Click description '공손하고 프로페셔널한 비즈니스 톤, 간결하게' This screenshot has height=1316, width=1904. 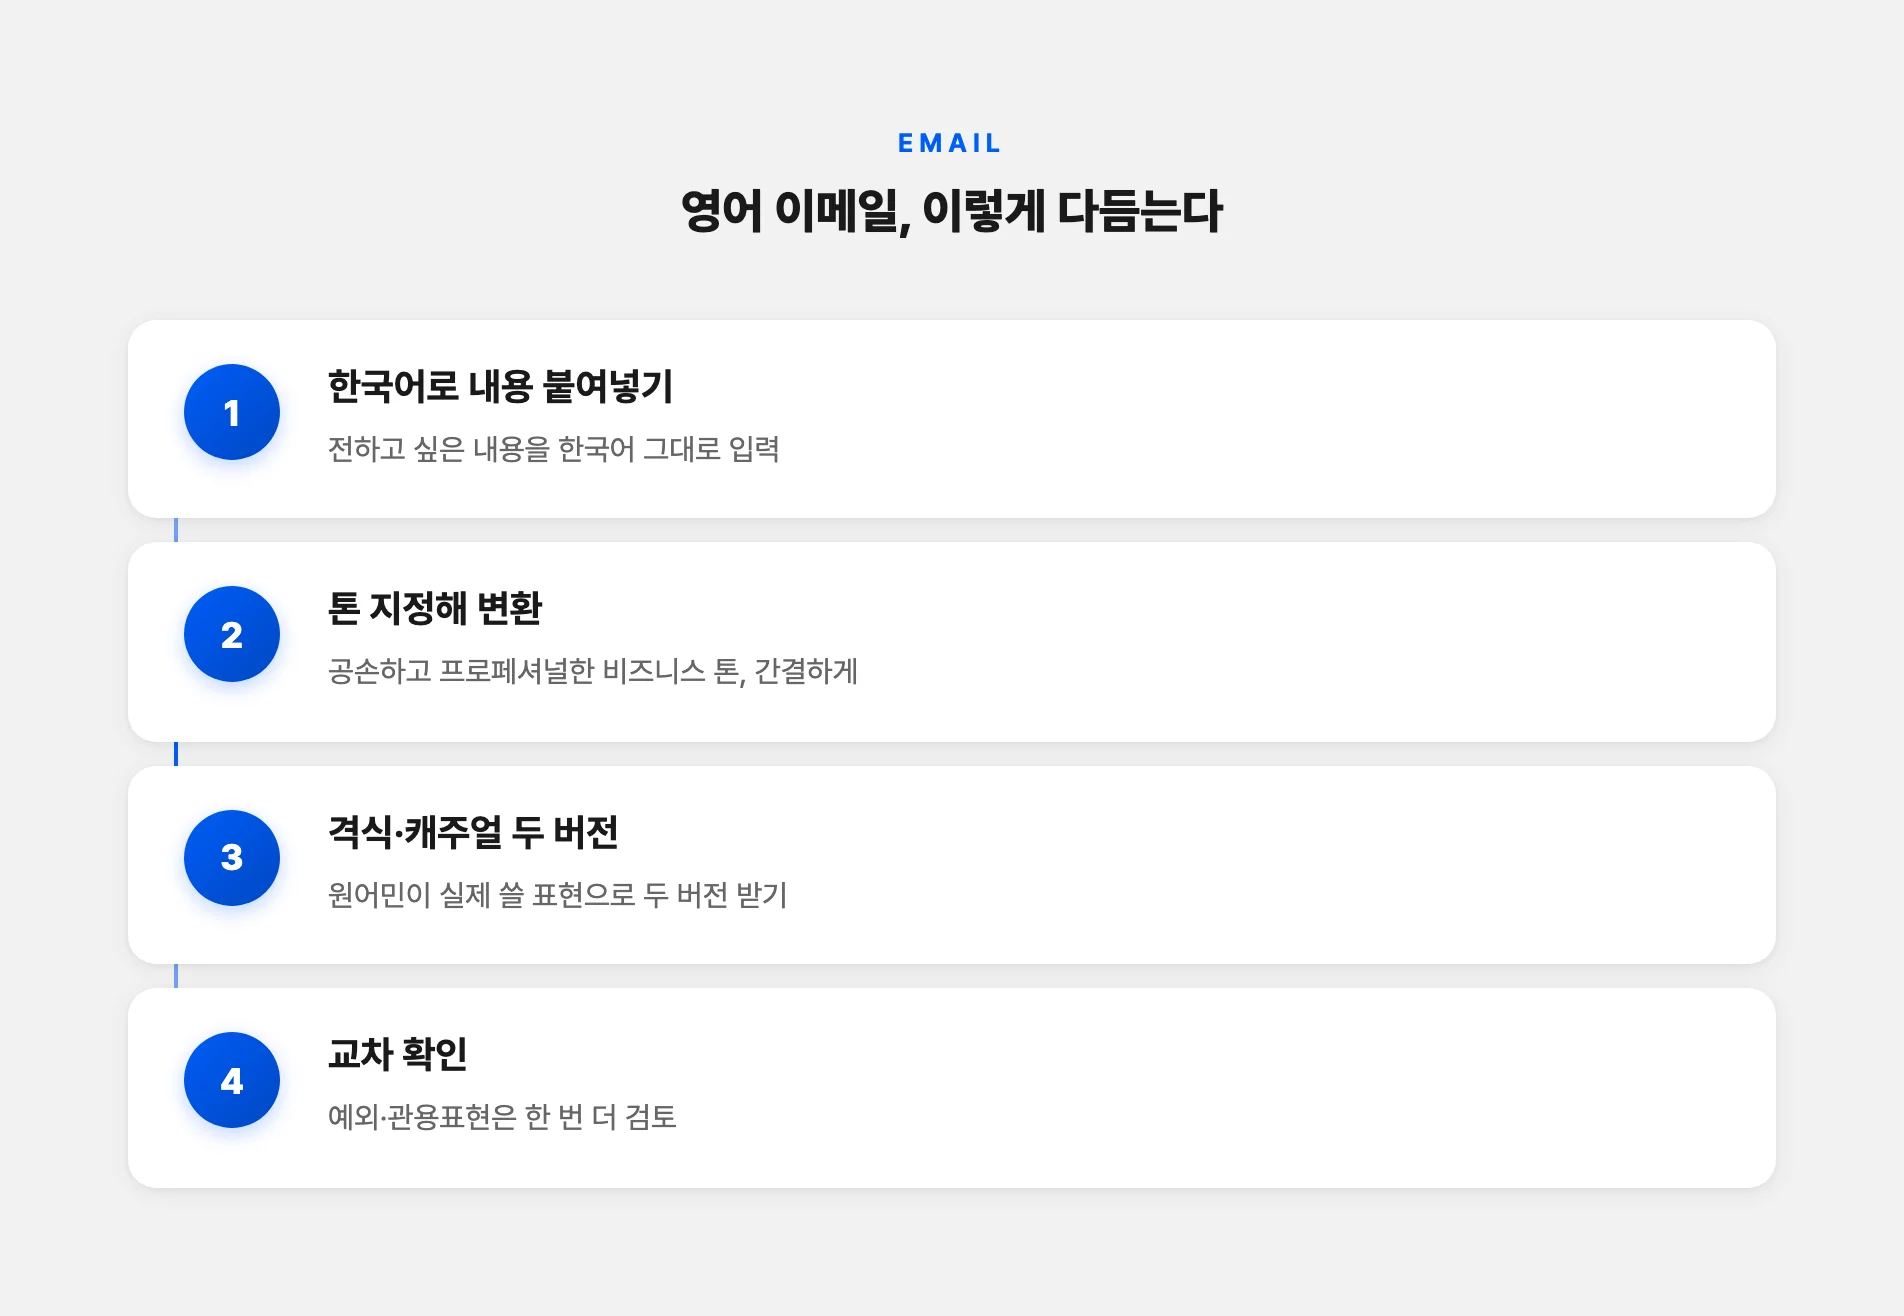tap(593, 671)
